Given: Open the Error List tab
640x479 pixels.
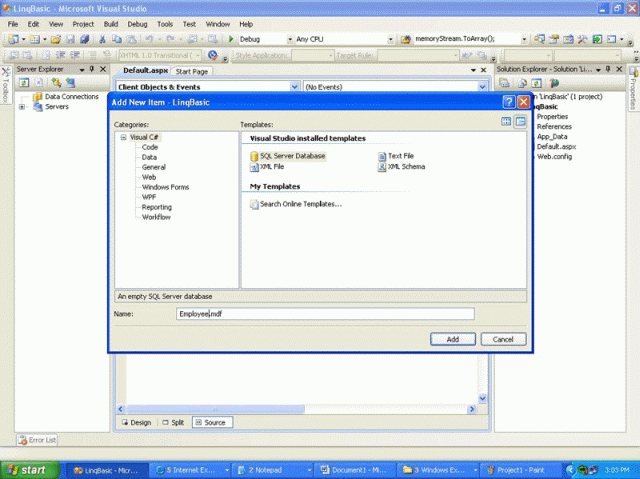Looking at the screenshot, I should [38, 440].
